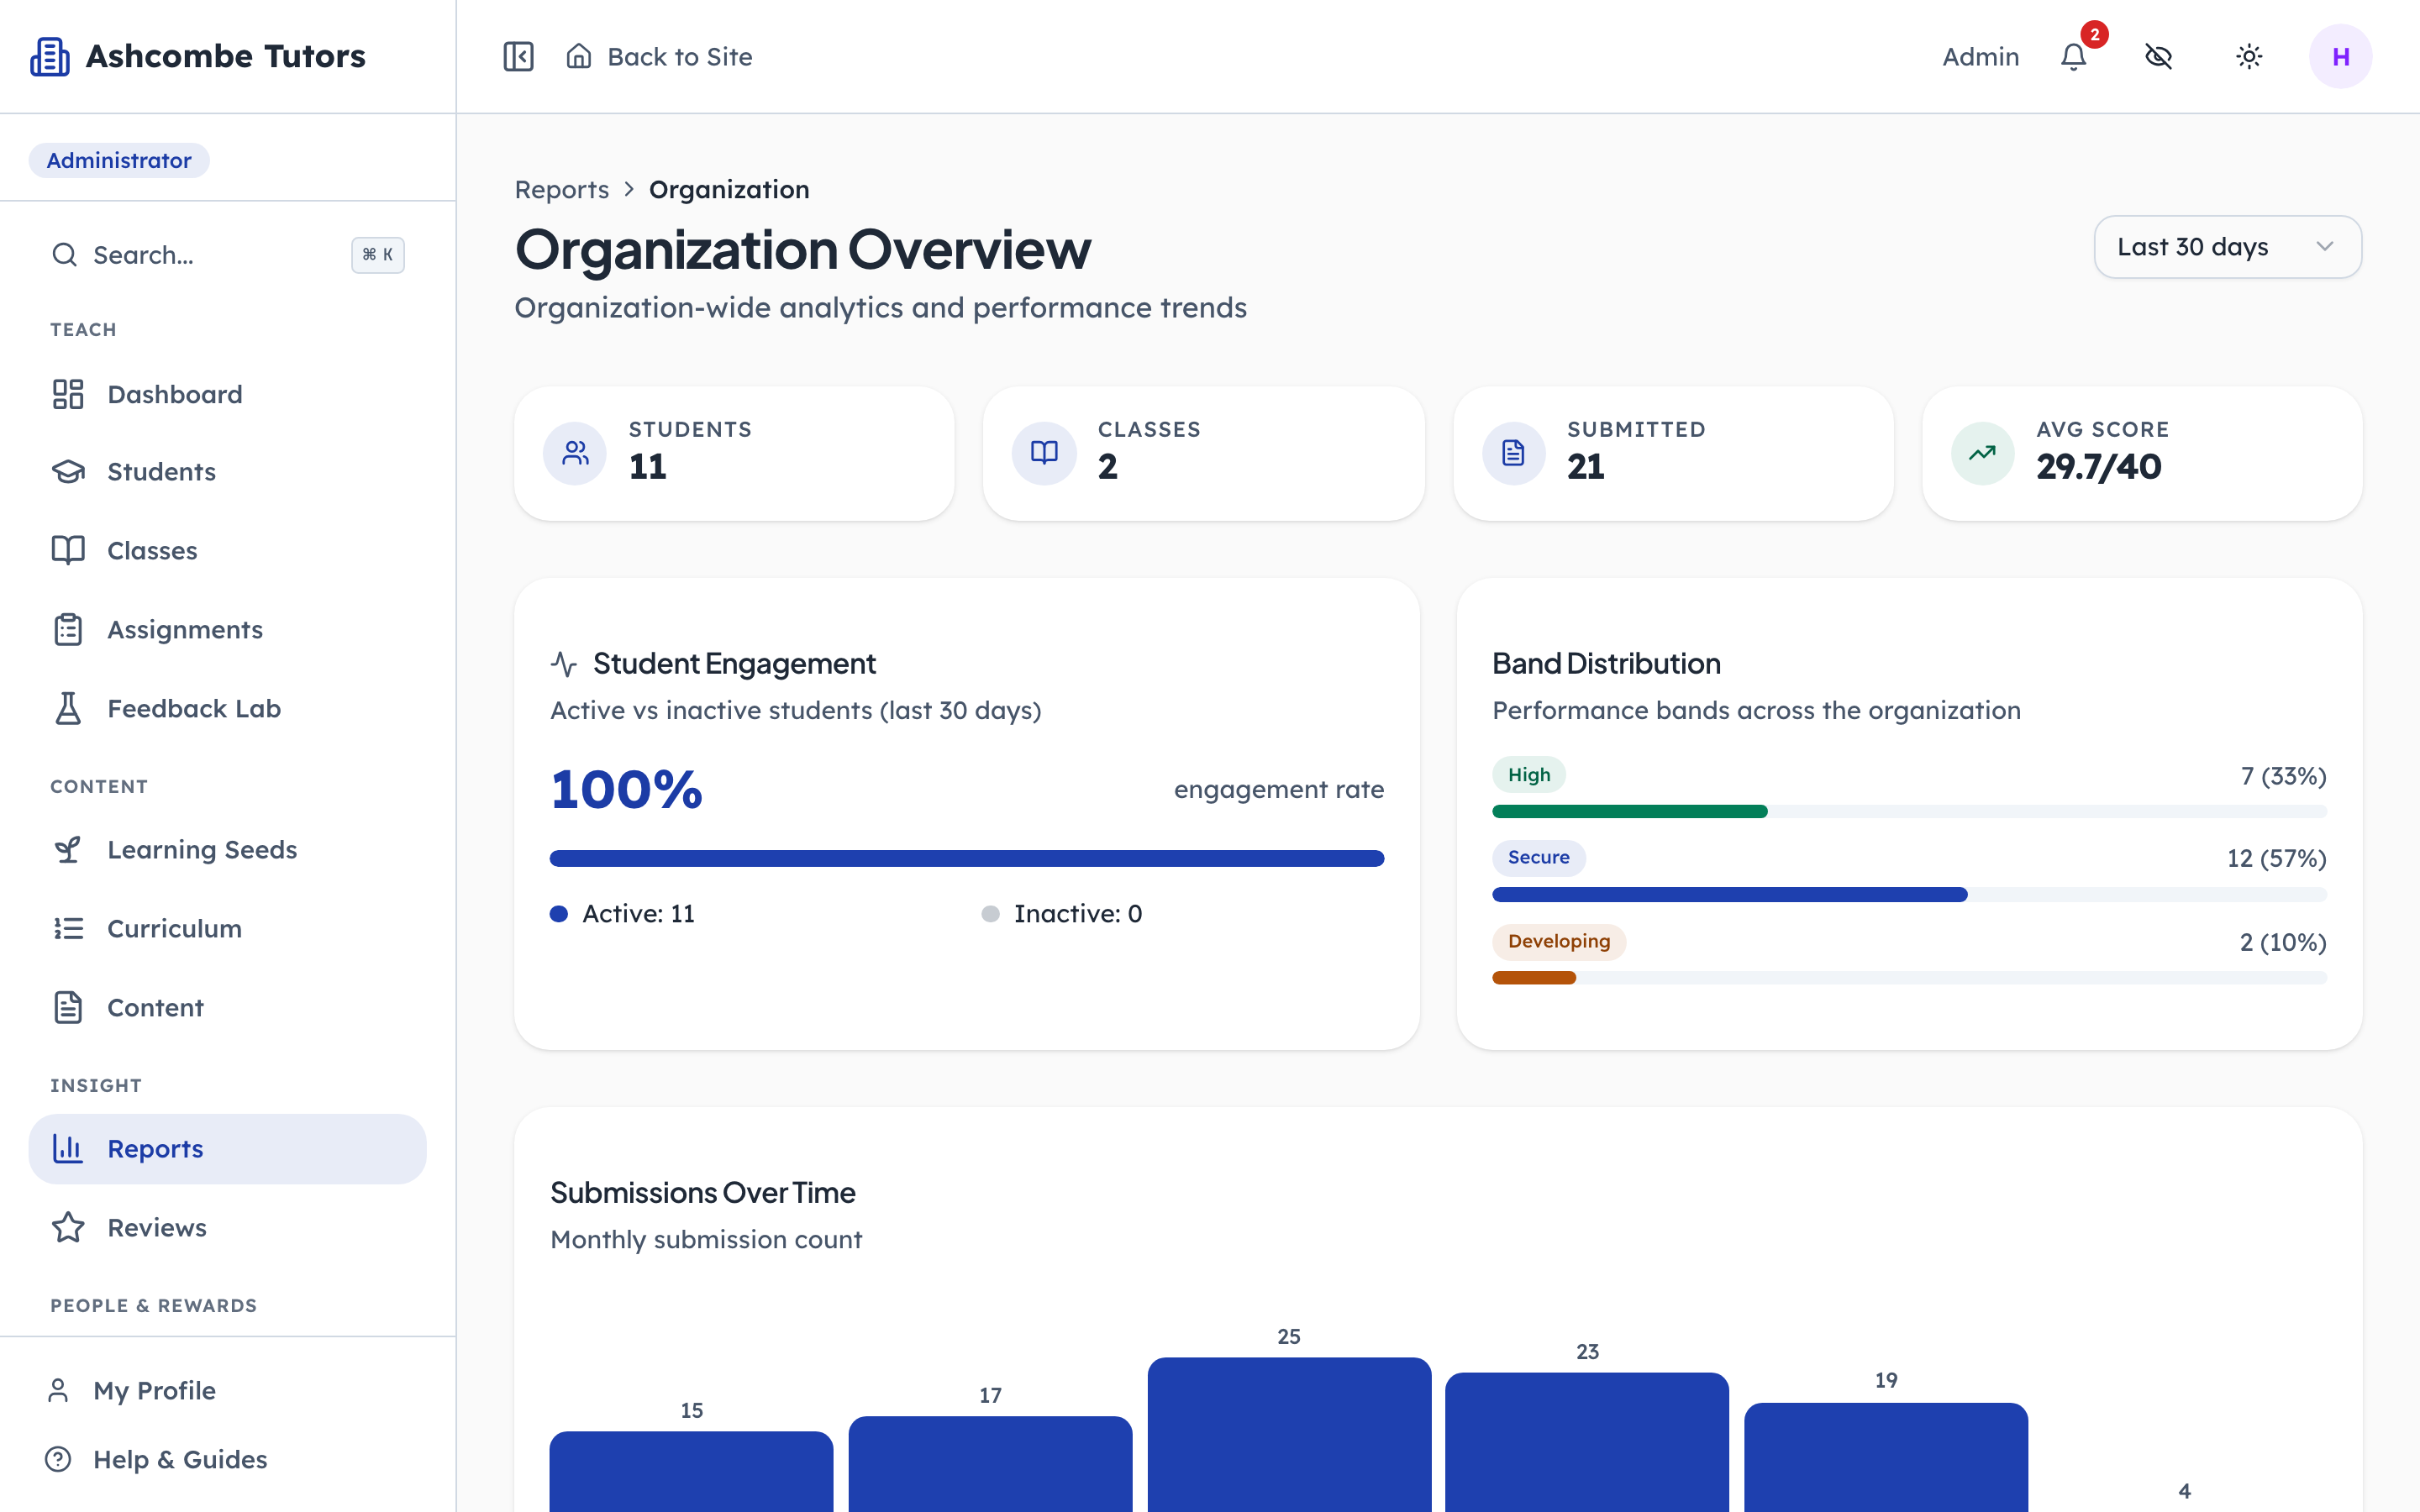This screenshot has width=2420, height=1512.
Task: Click the ⌘ K shortcut badge
Action: tap(378, 255)
